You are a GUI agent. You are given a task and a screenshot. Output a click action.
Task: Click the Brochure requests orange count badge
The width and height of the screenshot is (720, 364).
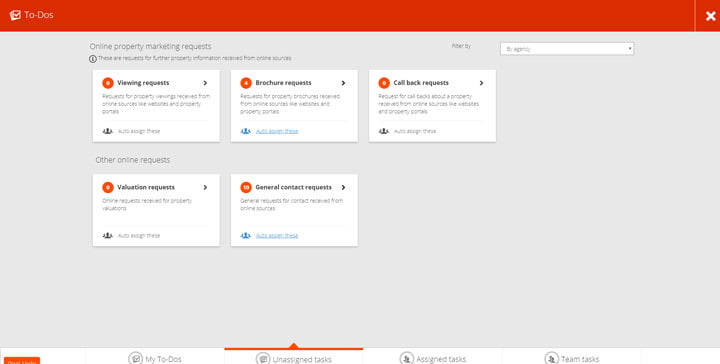pyautogui.click(x=246, y=83)
